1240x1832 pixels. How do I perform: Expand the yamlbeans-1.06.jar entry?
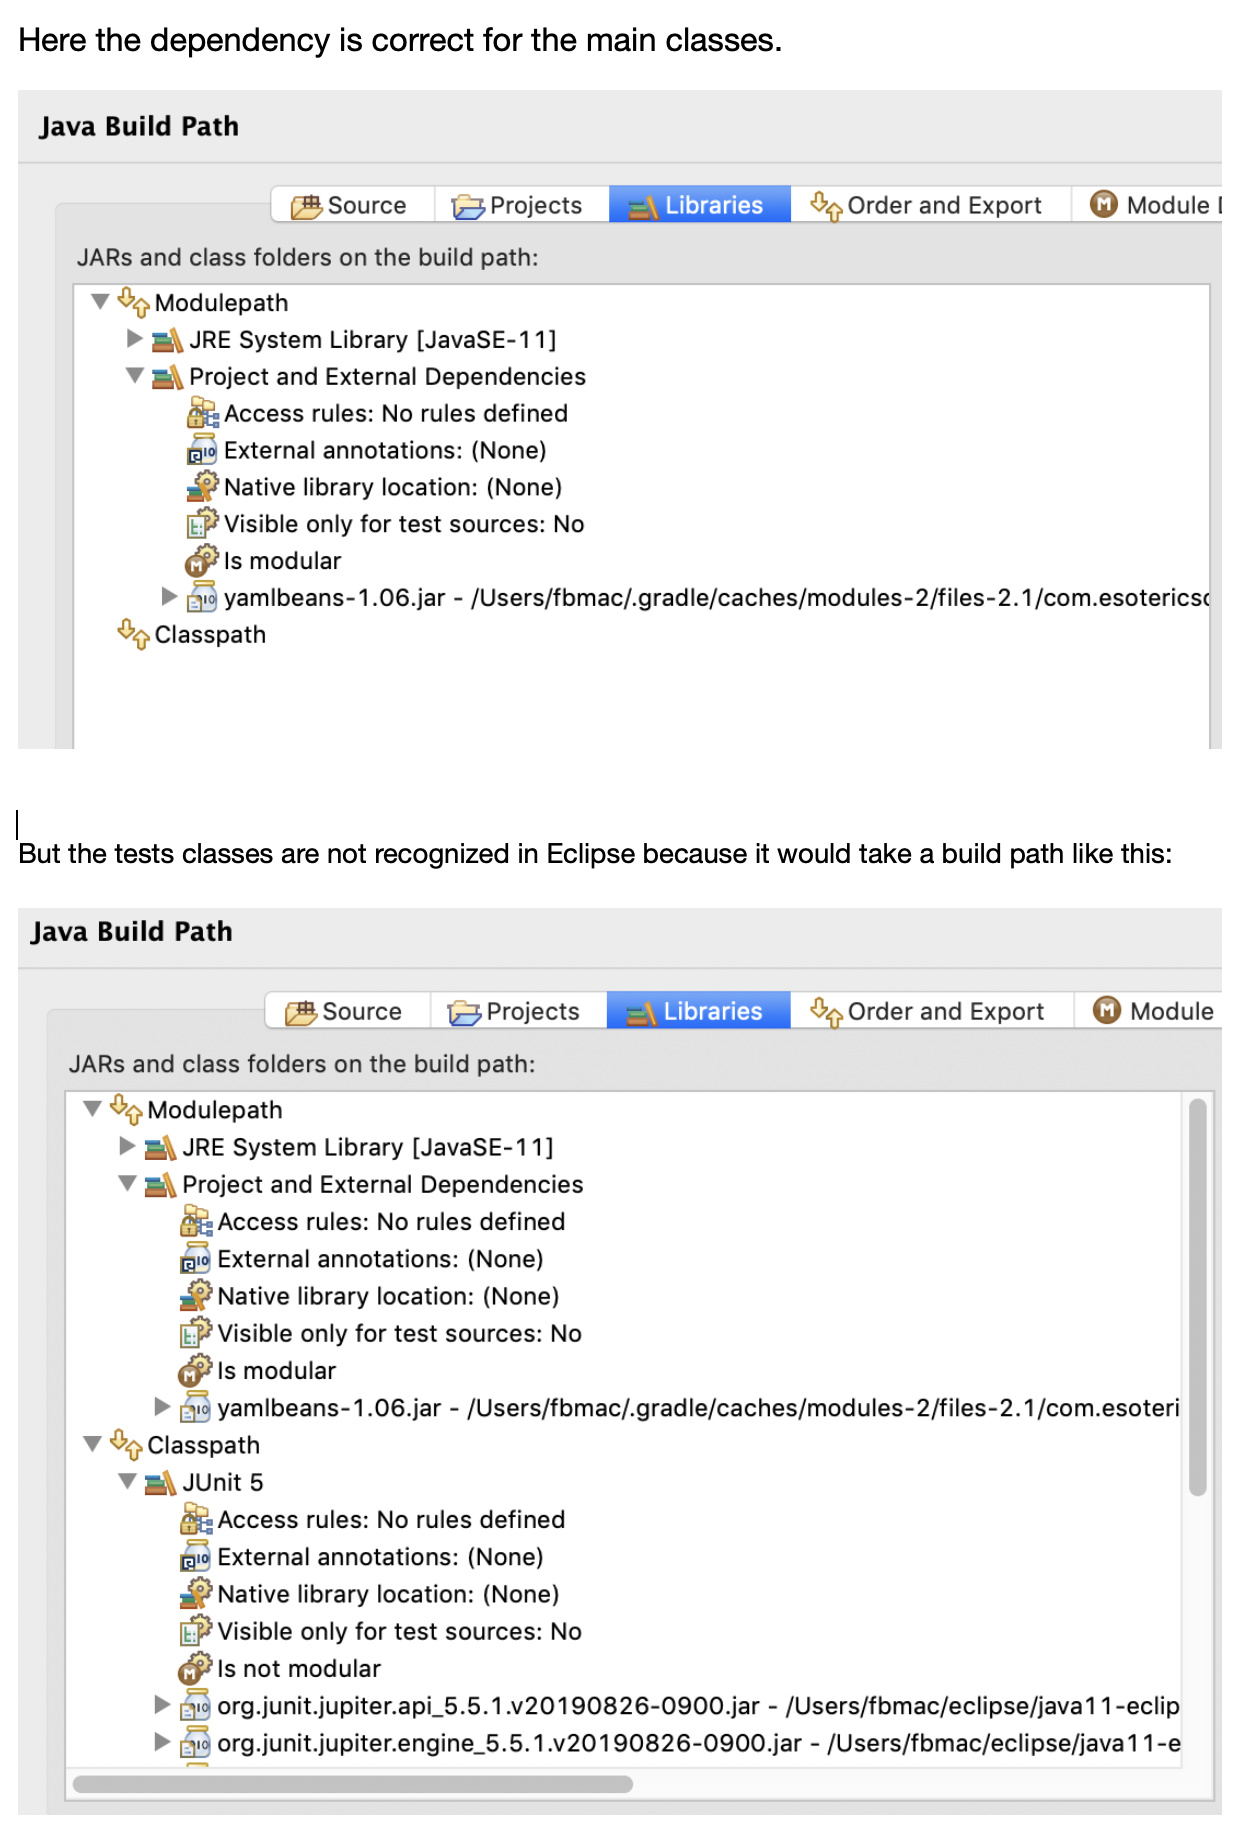(x=168, y=599)
